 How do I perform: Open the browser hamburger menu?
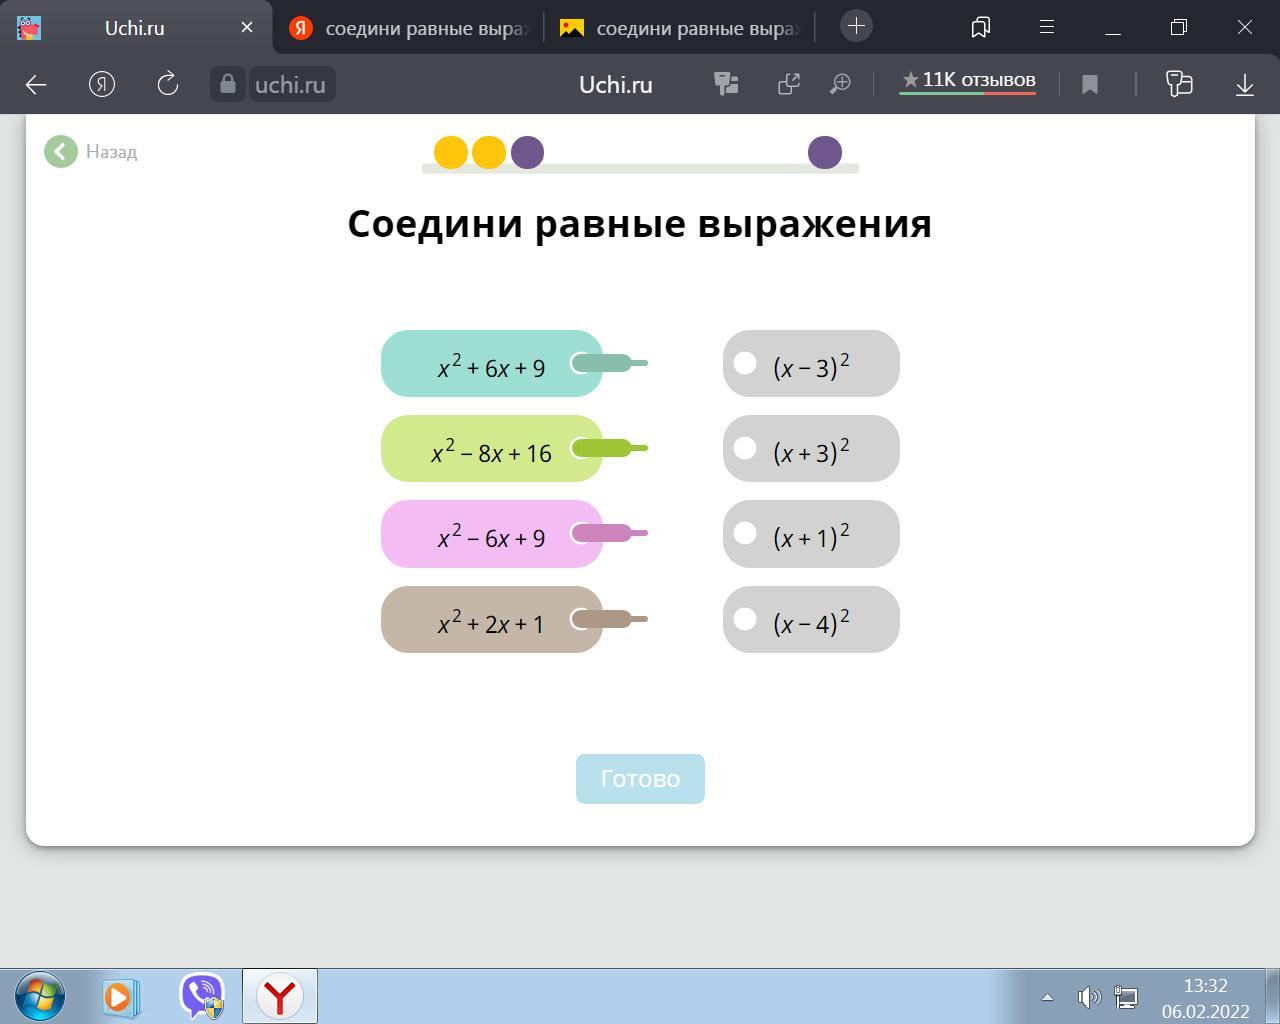point(1047,27)
